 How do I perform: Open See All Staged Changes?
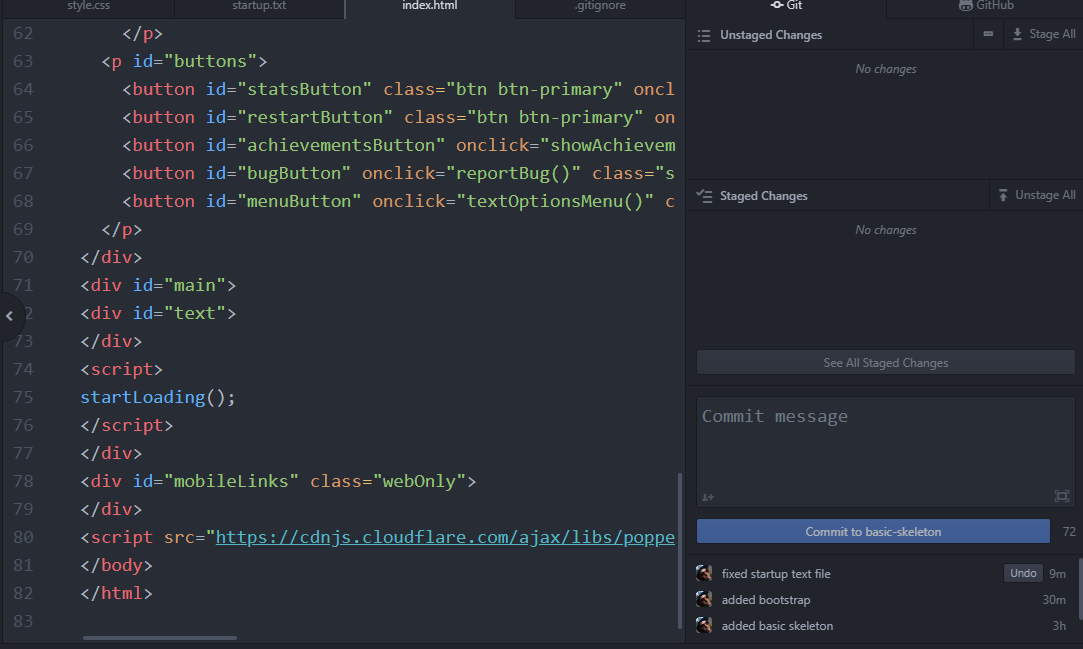pyautogui.click(x=885, y=362)
